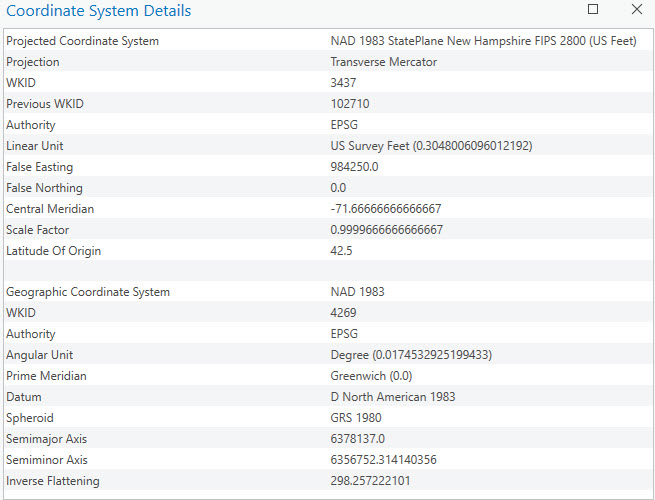Select the Transverse Mercator projection value

pyautogui.click(x=383, y=62)
